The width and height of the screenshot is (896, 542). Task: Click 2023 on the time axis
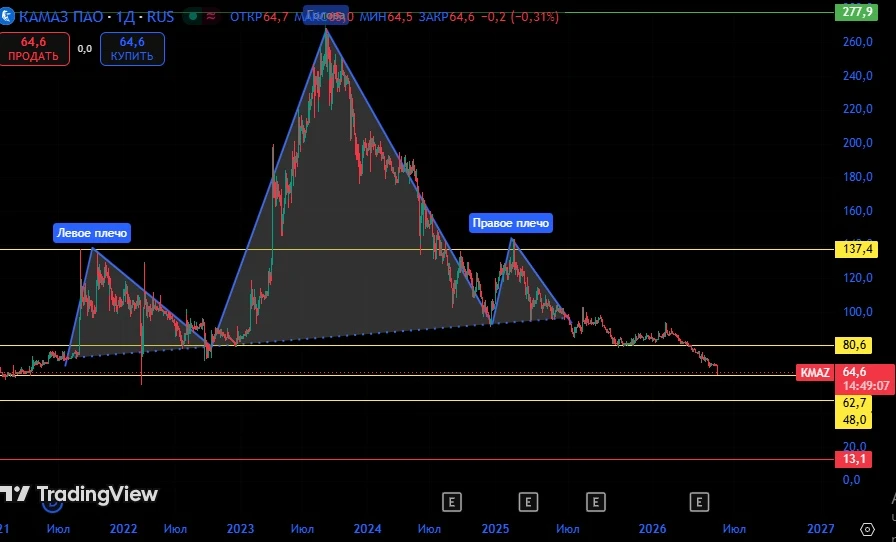[x=240, y=529]
